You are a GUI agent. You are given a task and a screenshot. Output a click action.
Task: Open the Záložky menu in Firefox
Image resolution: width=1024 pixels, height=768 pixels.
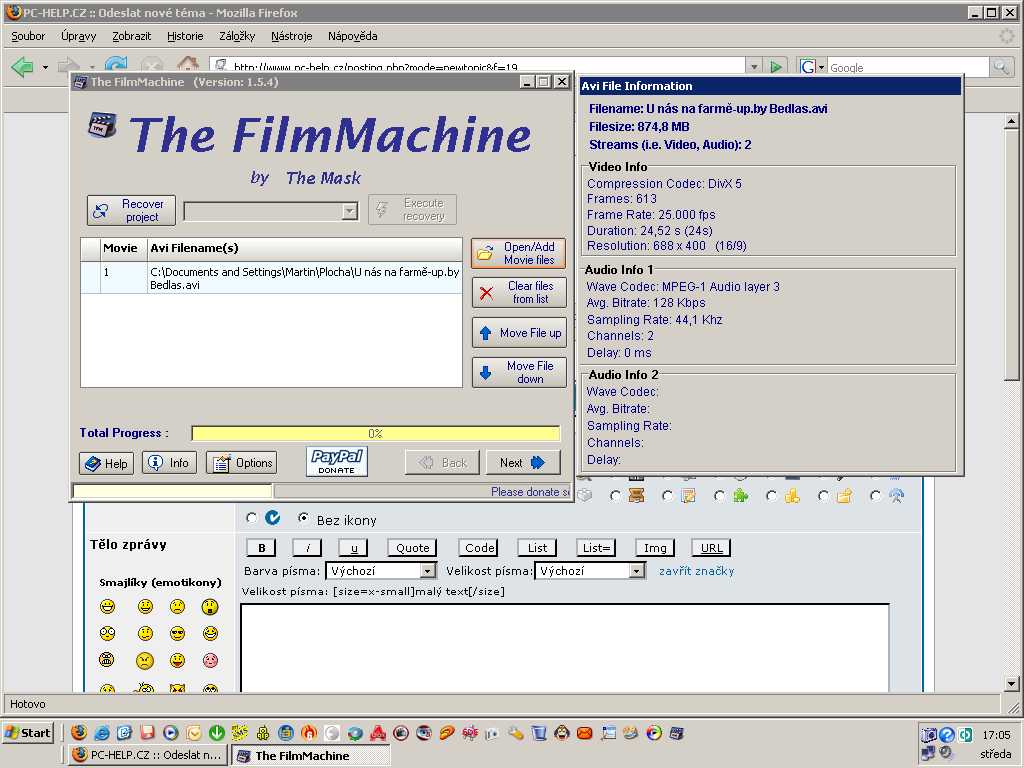(x=235, y=36)
